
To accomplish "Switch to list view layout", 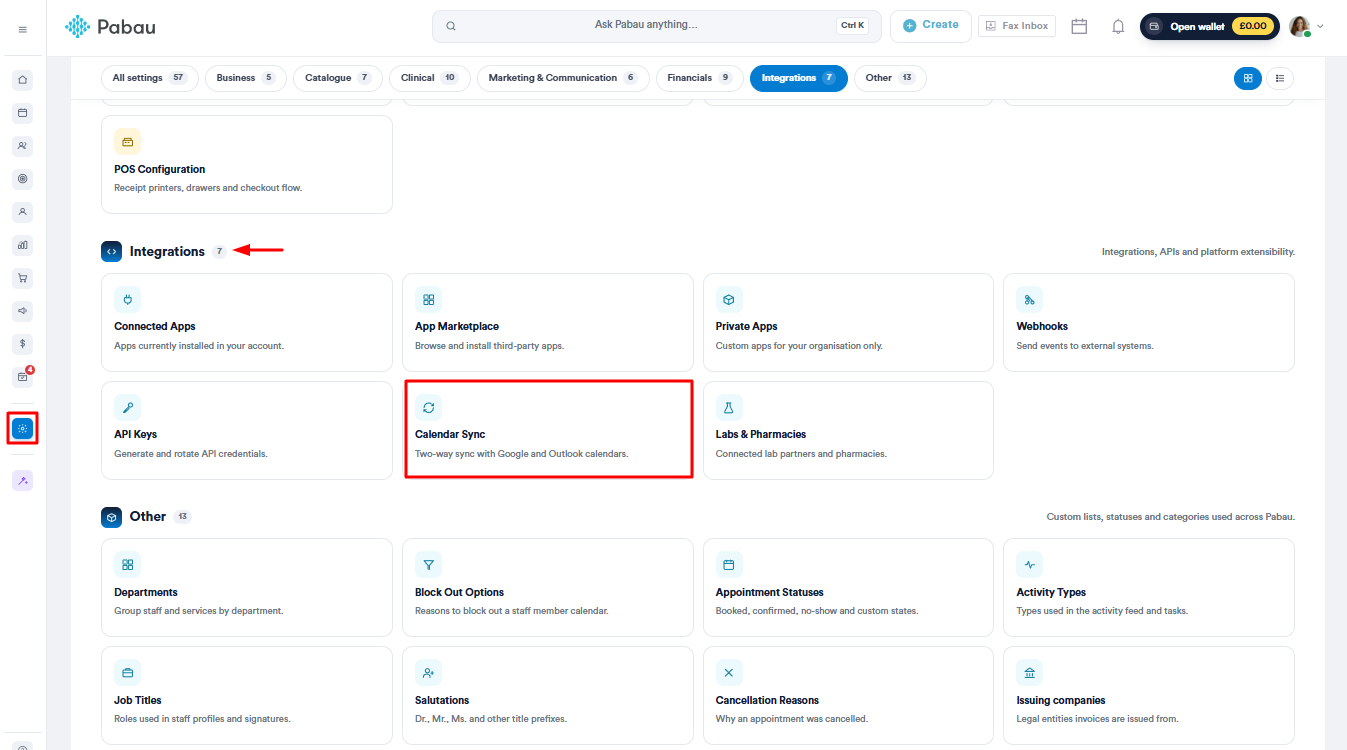I will 1280,78.
